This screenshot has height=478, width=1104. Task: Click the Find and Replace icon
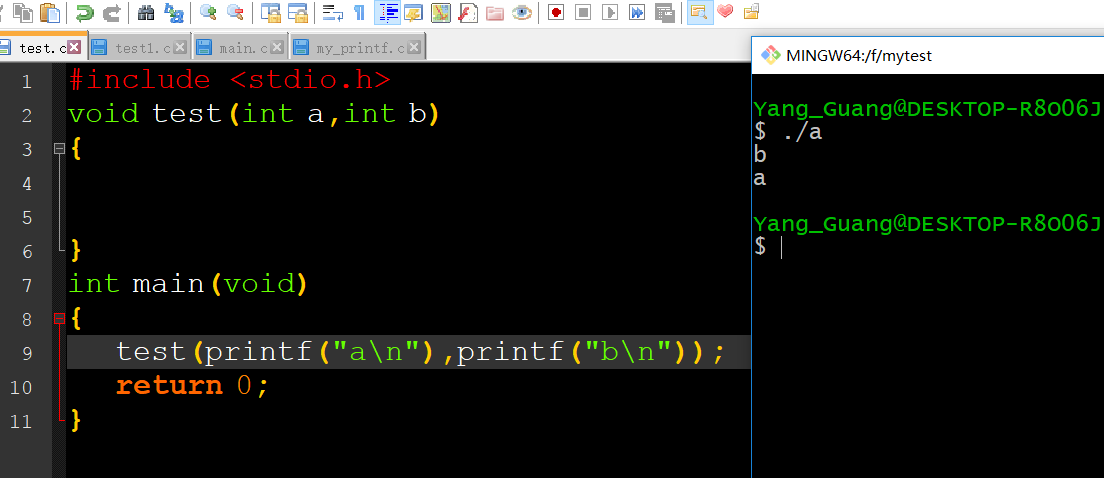pyautogui.click(x=174, y=12)
